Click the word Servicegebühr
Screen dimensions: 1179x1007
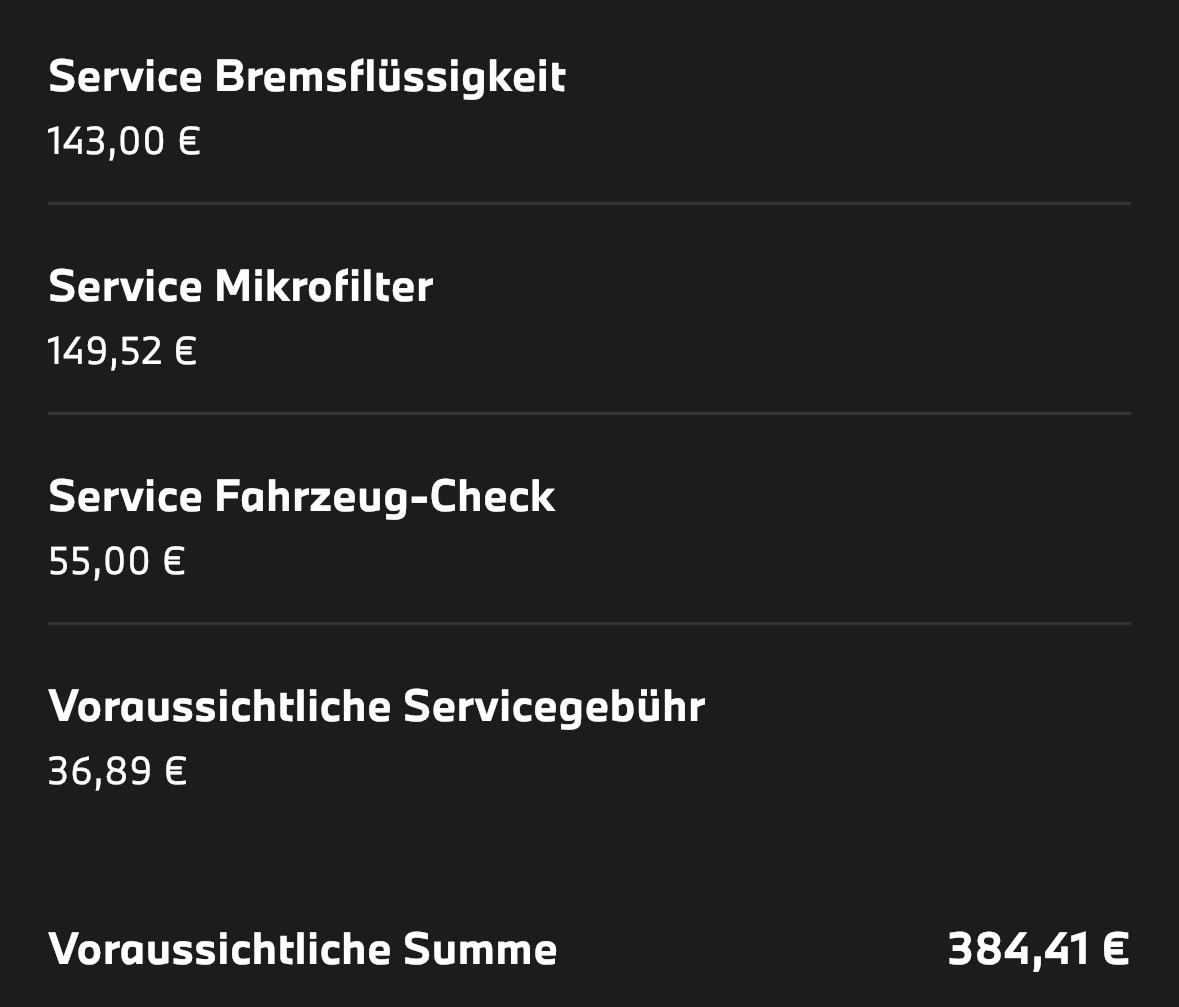554,707
